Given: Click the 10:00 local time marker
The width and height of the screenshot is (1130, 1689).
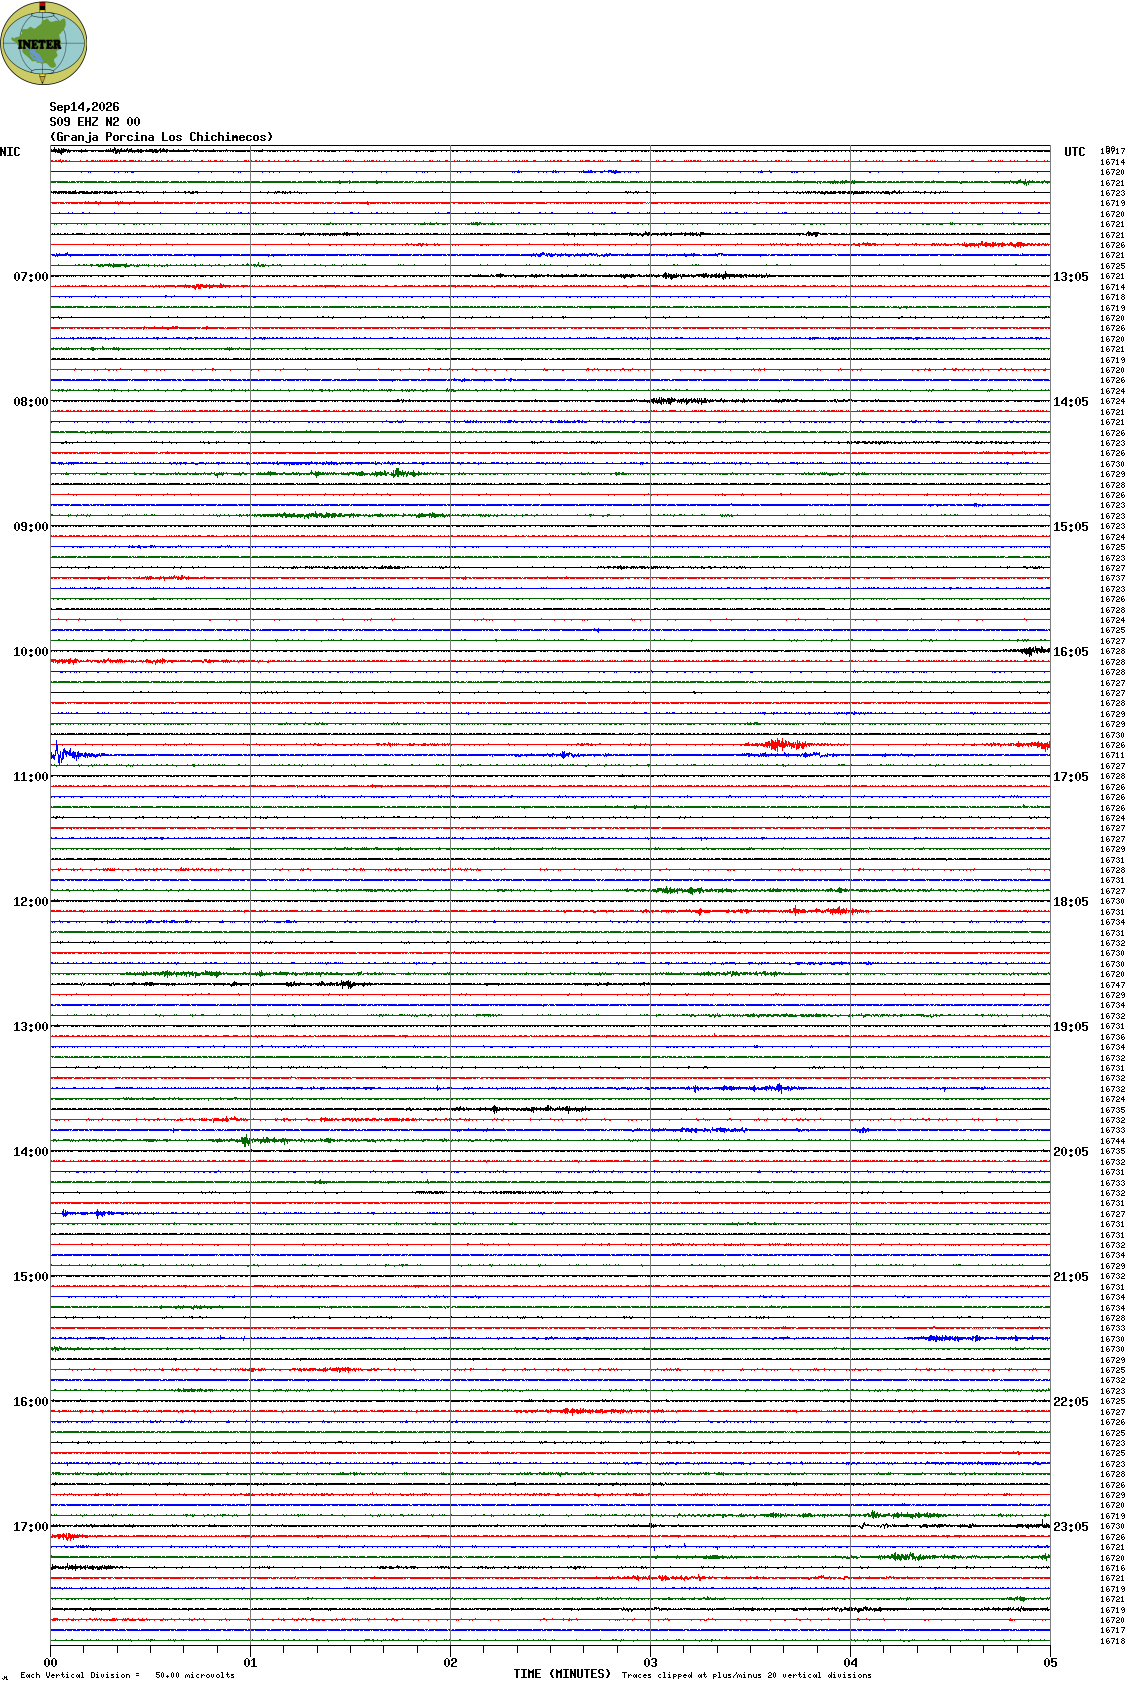Looking at the screenshot, I should [x=30, y=652].
